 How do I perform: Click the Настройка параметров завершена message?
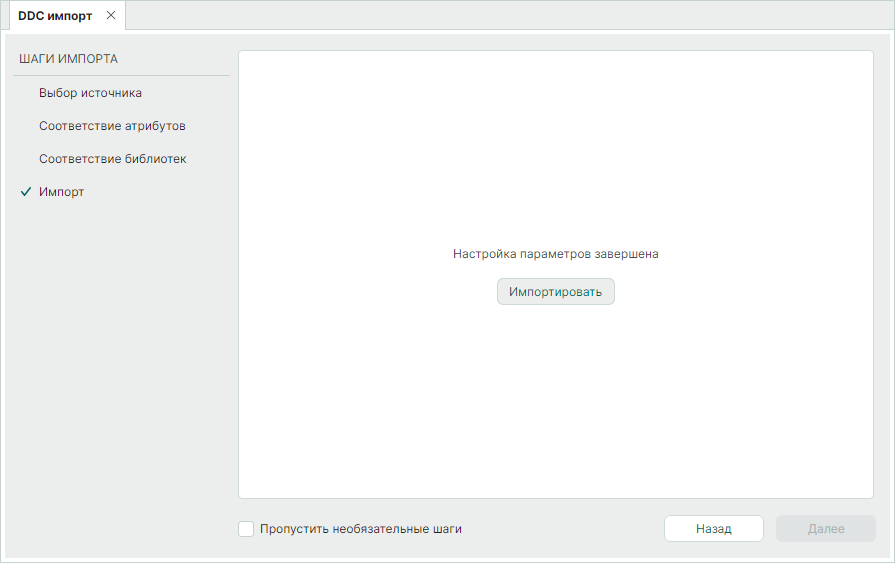[555, 254]
